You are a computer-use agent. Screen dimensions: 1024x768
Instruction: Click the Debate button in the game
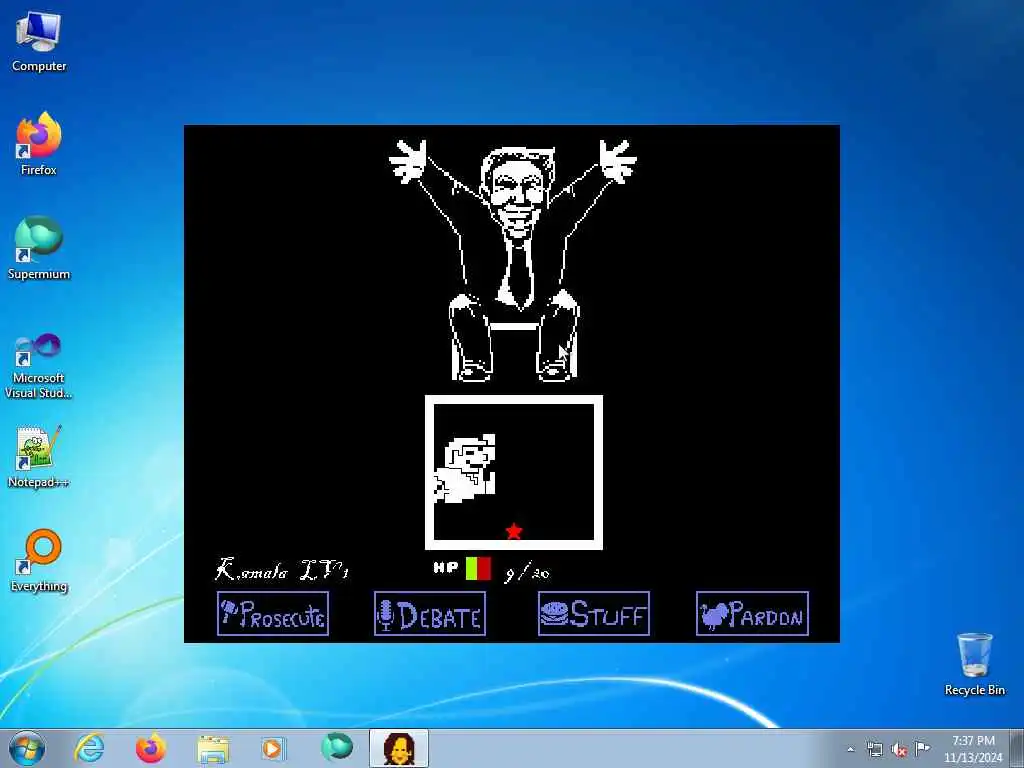430,613
